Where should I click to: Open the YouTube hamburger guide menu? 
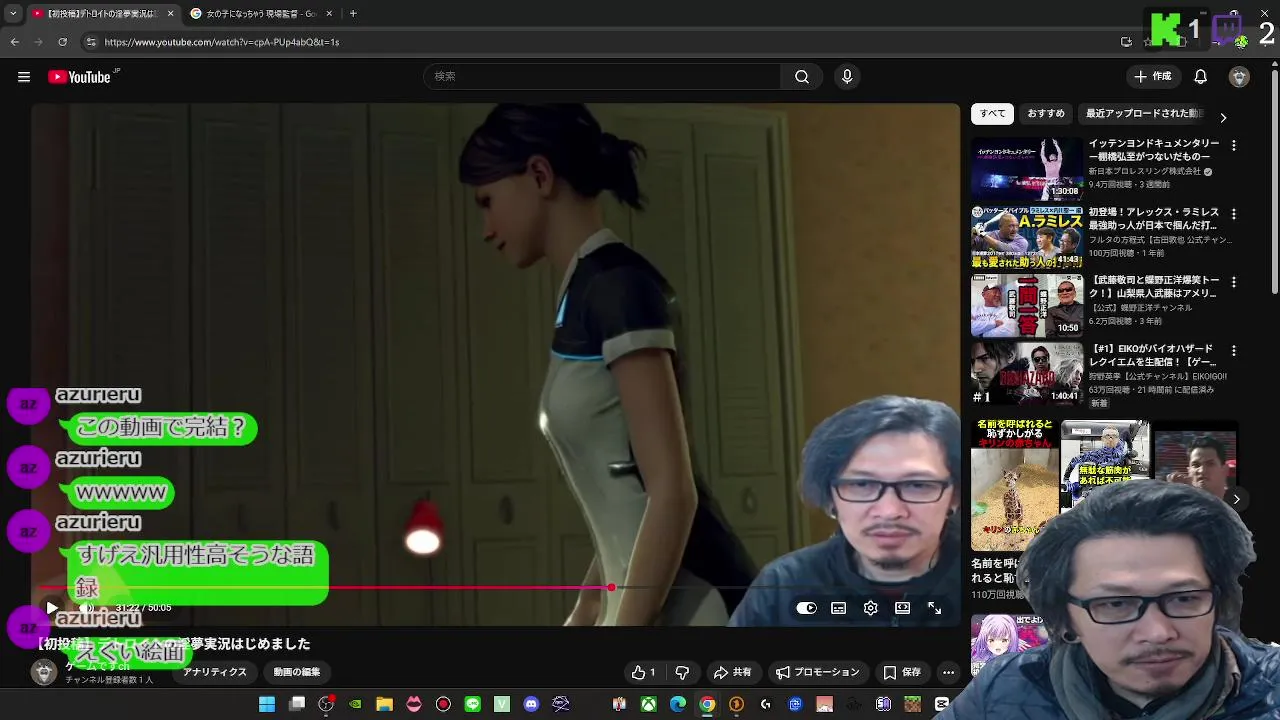tap(24, 77)
